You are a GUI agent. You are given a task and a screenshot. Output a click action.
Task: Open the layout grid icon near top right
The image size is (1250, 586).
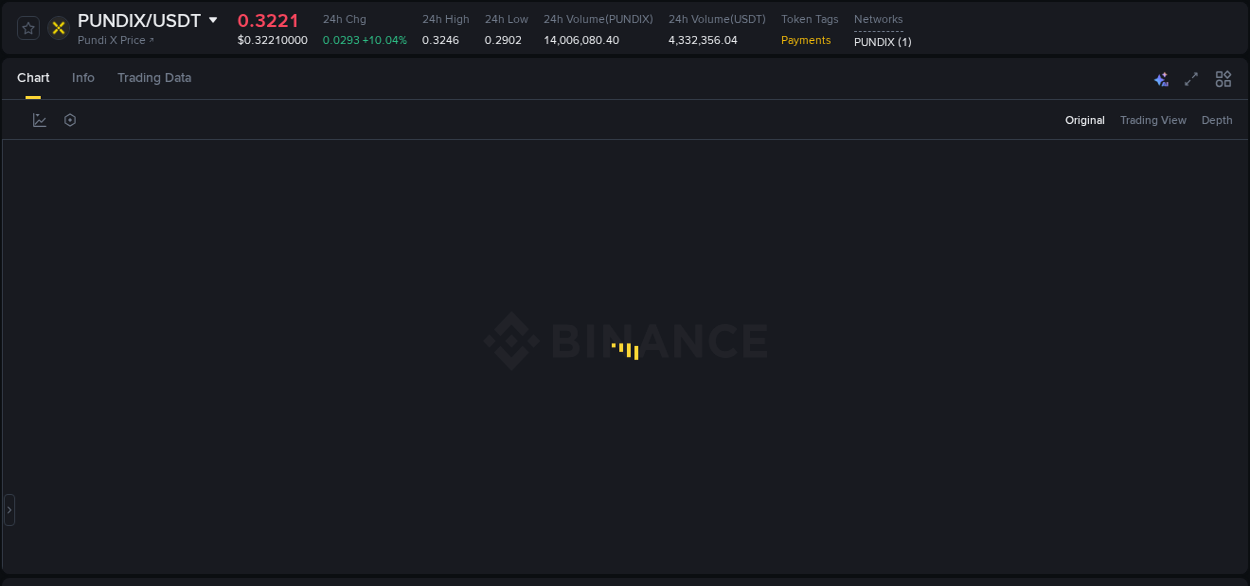click(x=1223, y=78)
